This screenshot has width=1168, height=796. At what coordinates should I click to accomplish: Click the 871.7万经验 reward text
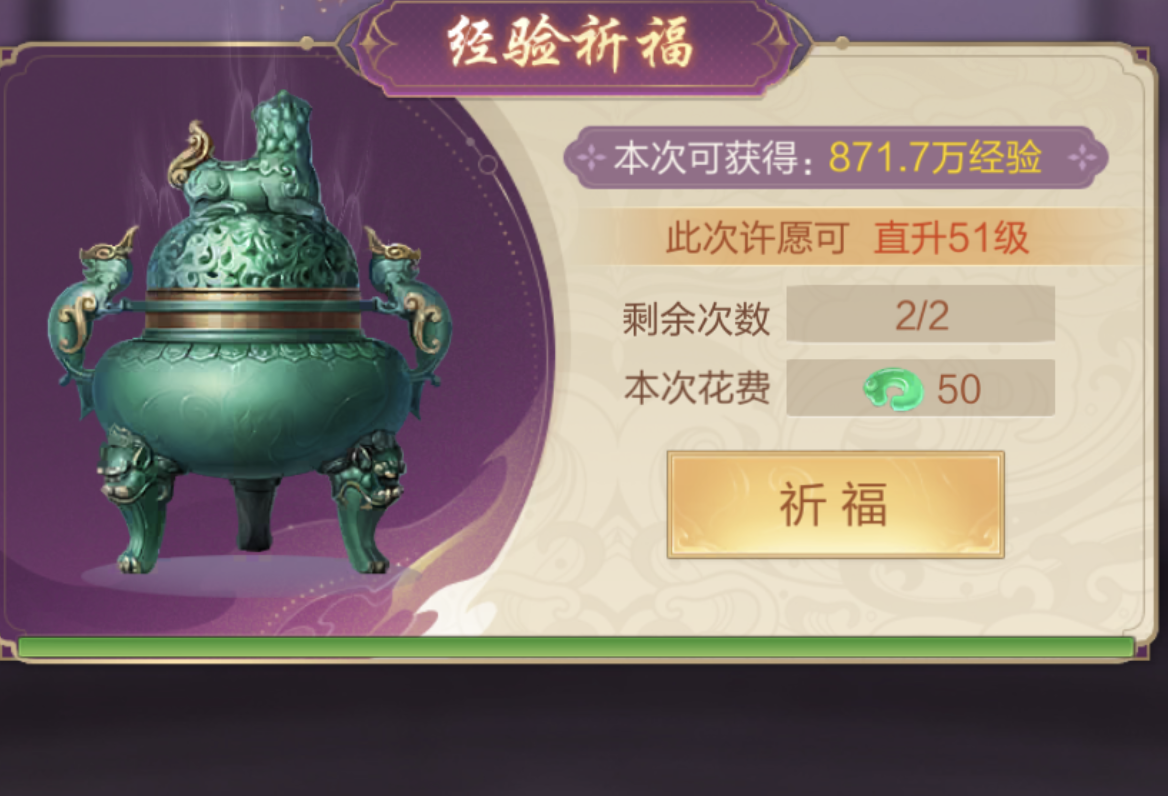pyautogui.click(x=935, y=158)
